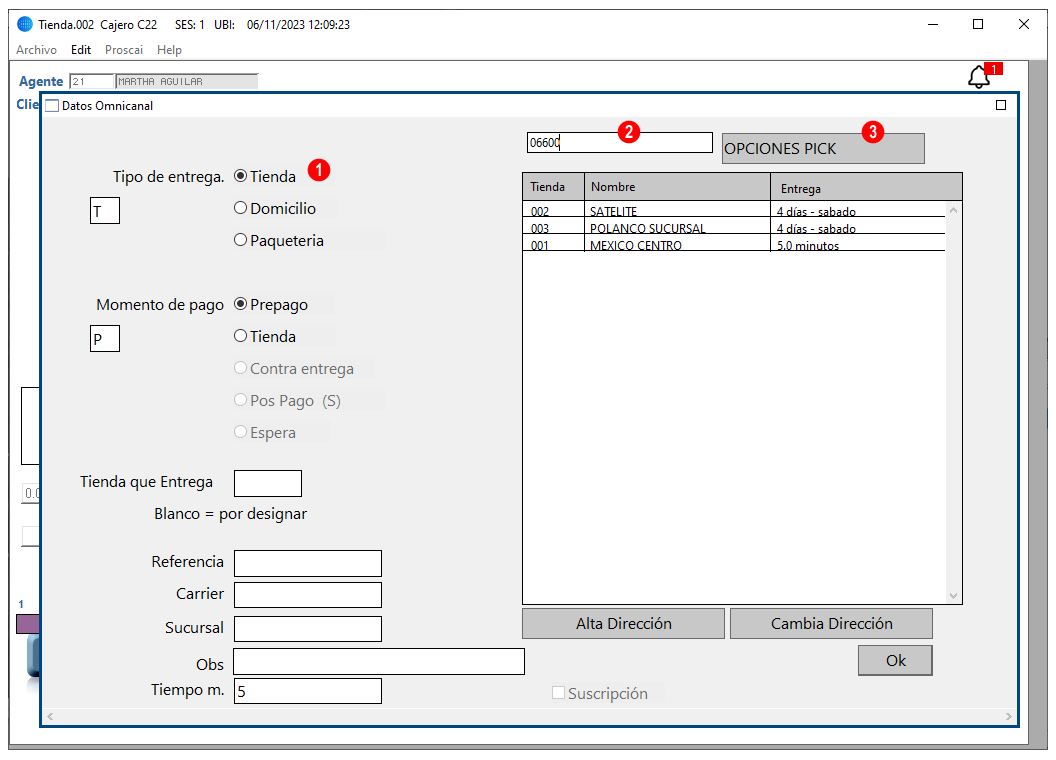
Task: Click the Cambia Dirección button
Action: pyautogui.click(x=831, y=624)
